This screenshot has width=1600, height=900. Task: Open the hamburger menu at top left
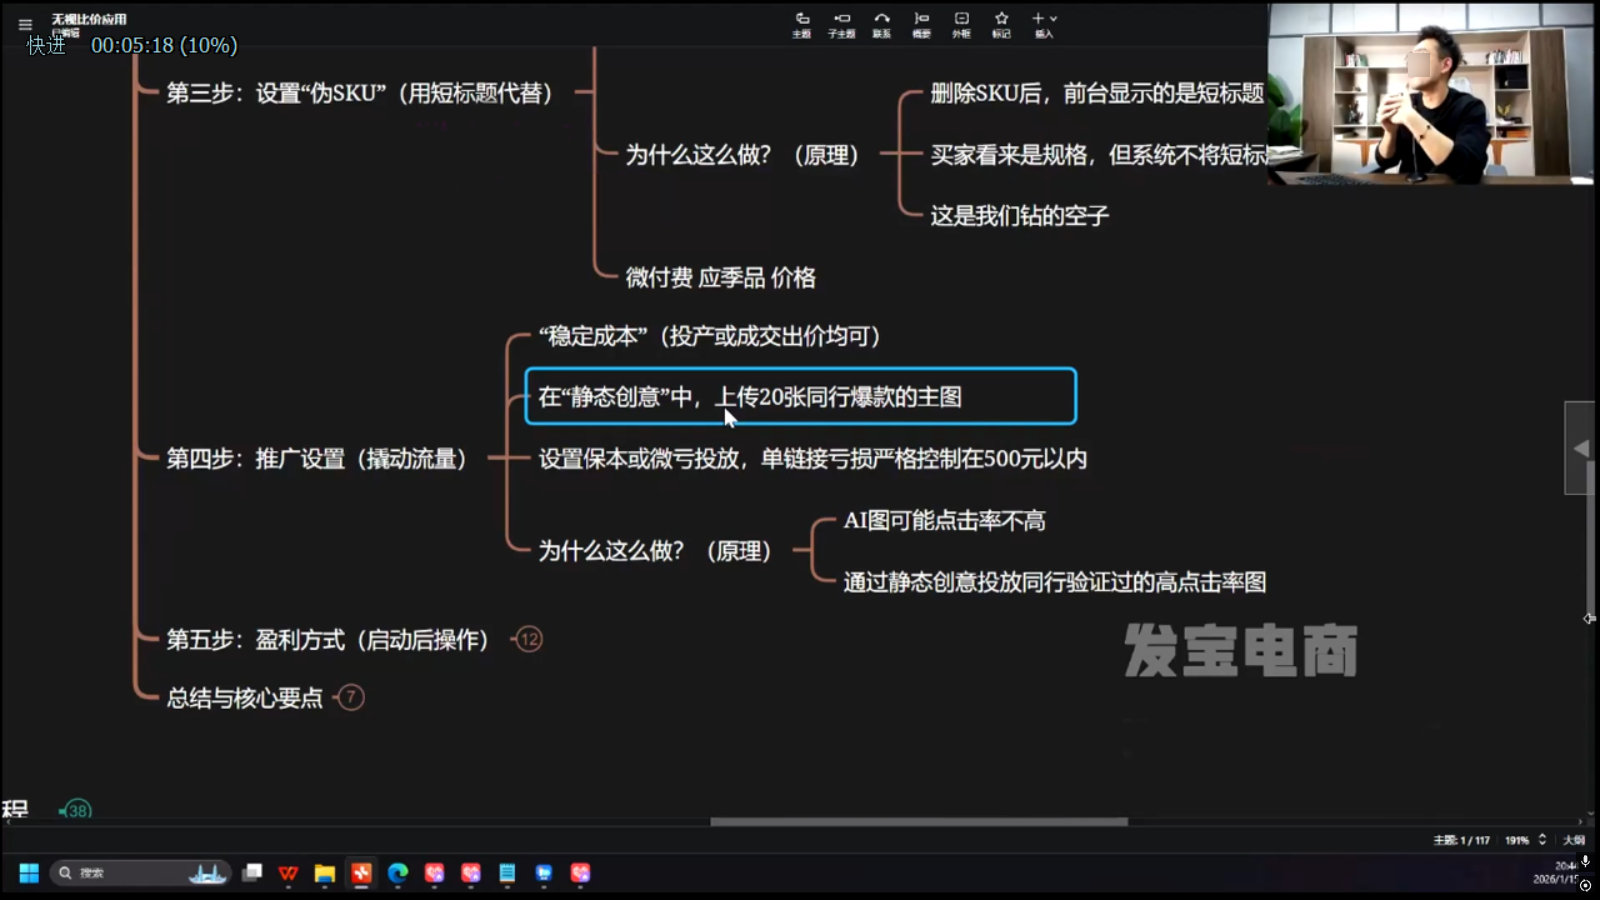click(25, 25)
